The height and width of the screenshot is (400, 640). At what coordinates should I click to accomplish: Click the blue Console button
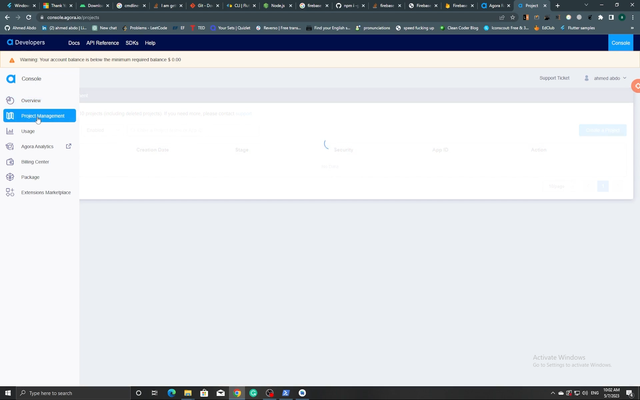point(620,43)
